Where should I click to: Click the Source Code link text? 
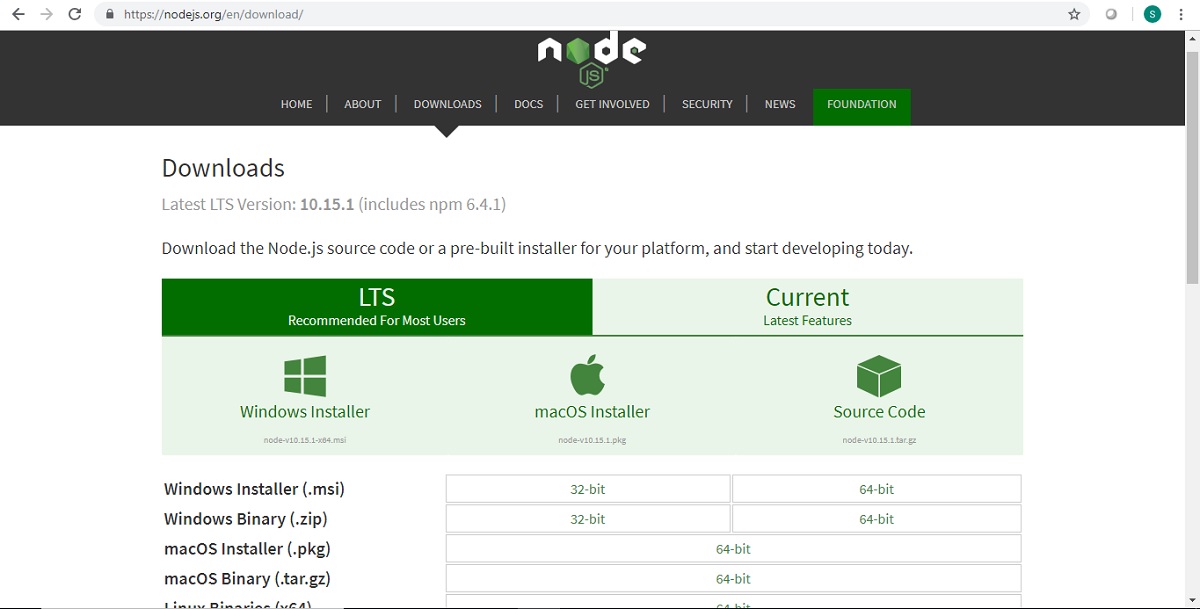[879, 412]
